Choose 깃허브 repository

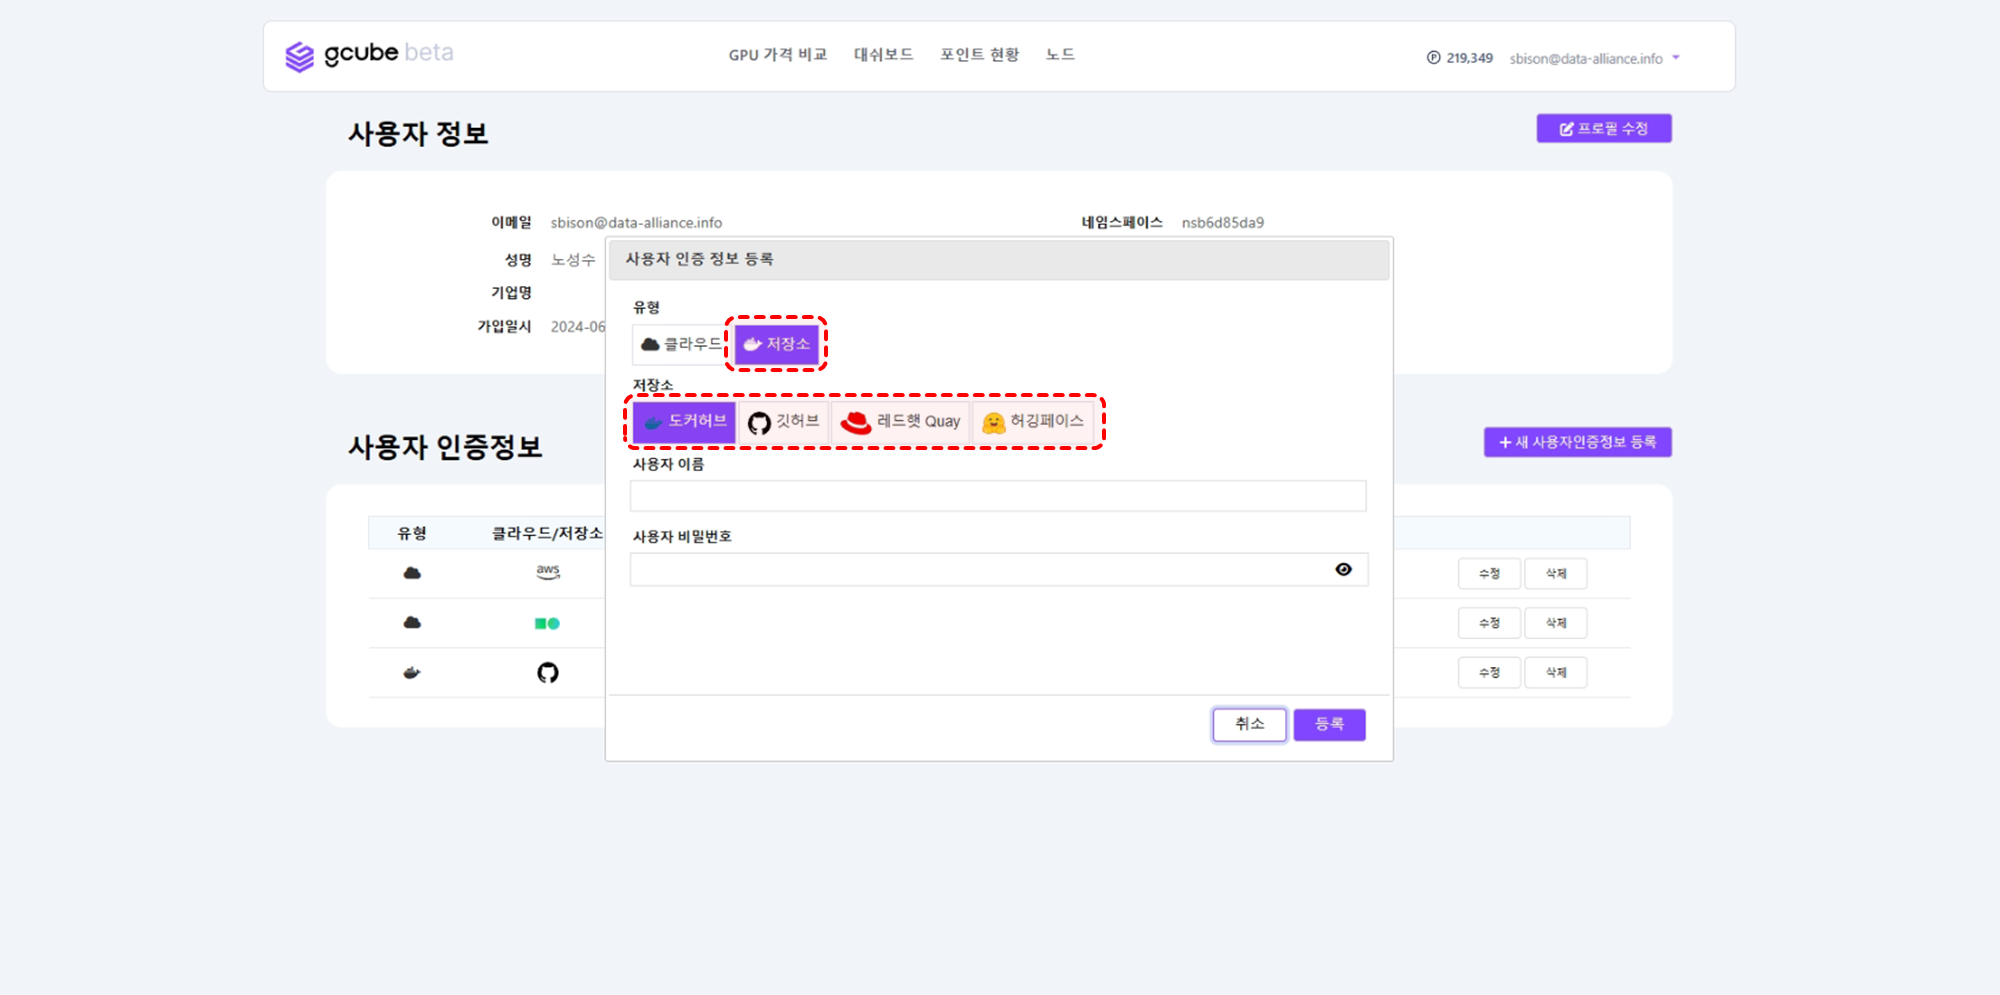coord(784,421)
